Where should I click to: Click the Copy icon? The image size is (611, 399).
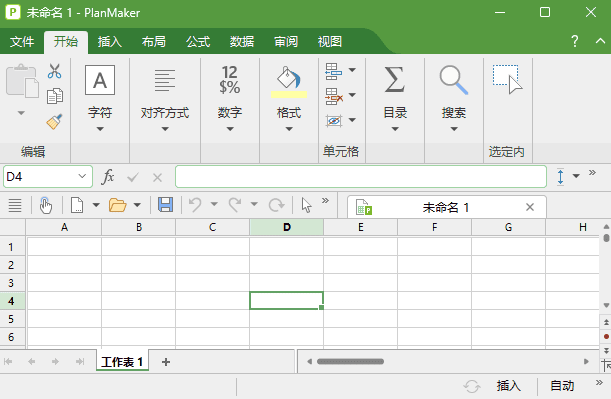pos(55,96)
